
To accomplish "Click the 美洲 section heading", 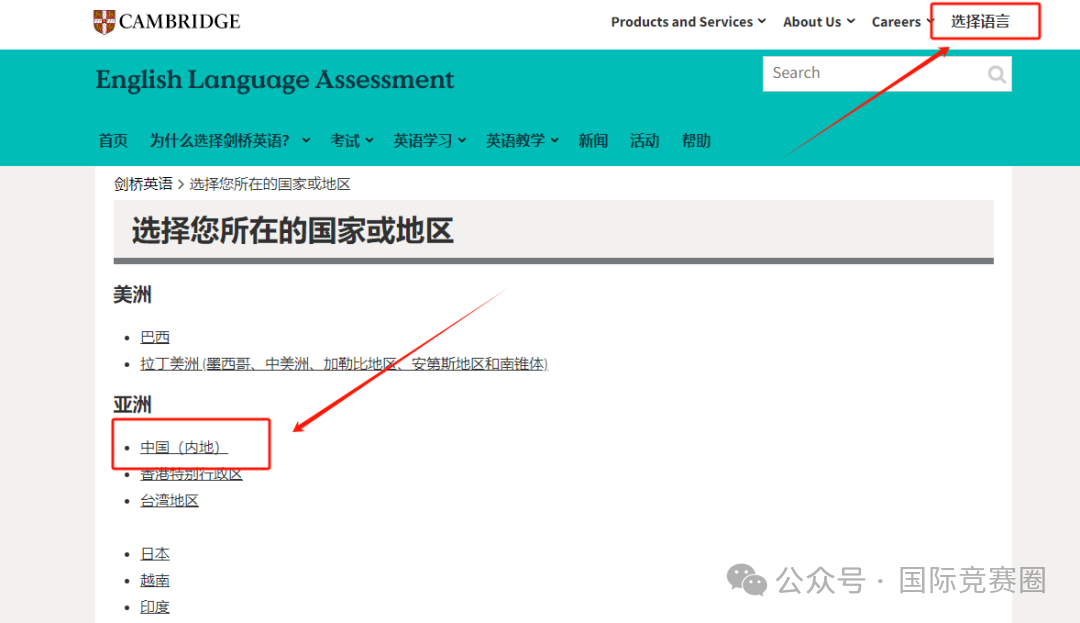I will point(132,295).
